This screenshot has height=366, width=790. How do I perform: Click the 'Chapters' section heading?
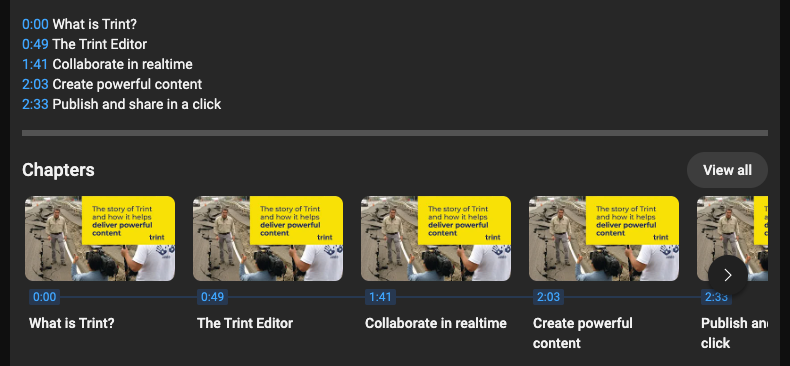tap(58, 170)
